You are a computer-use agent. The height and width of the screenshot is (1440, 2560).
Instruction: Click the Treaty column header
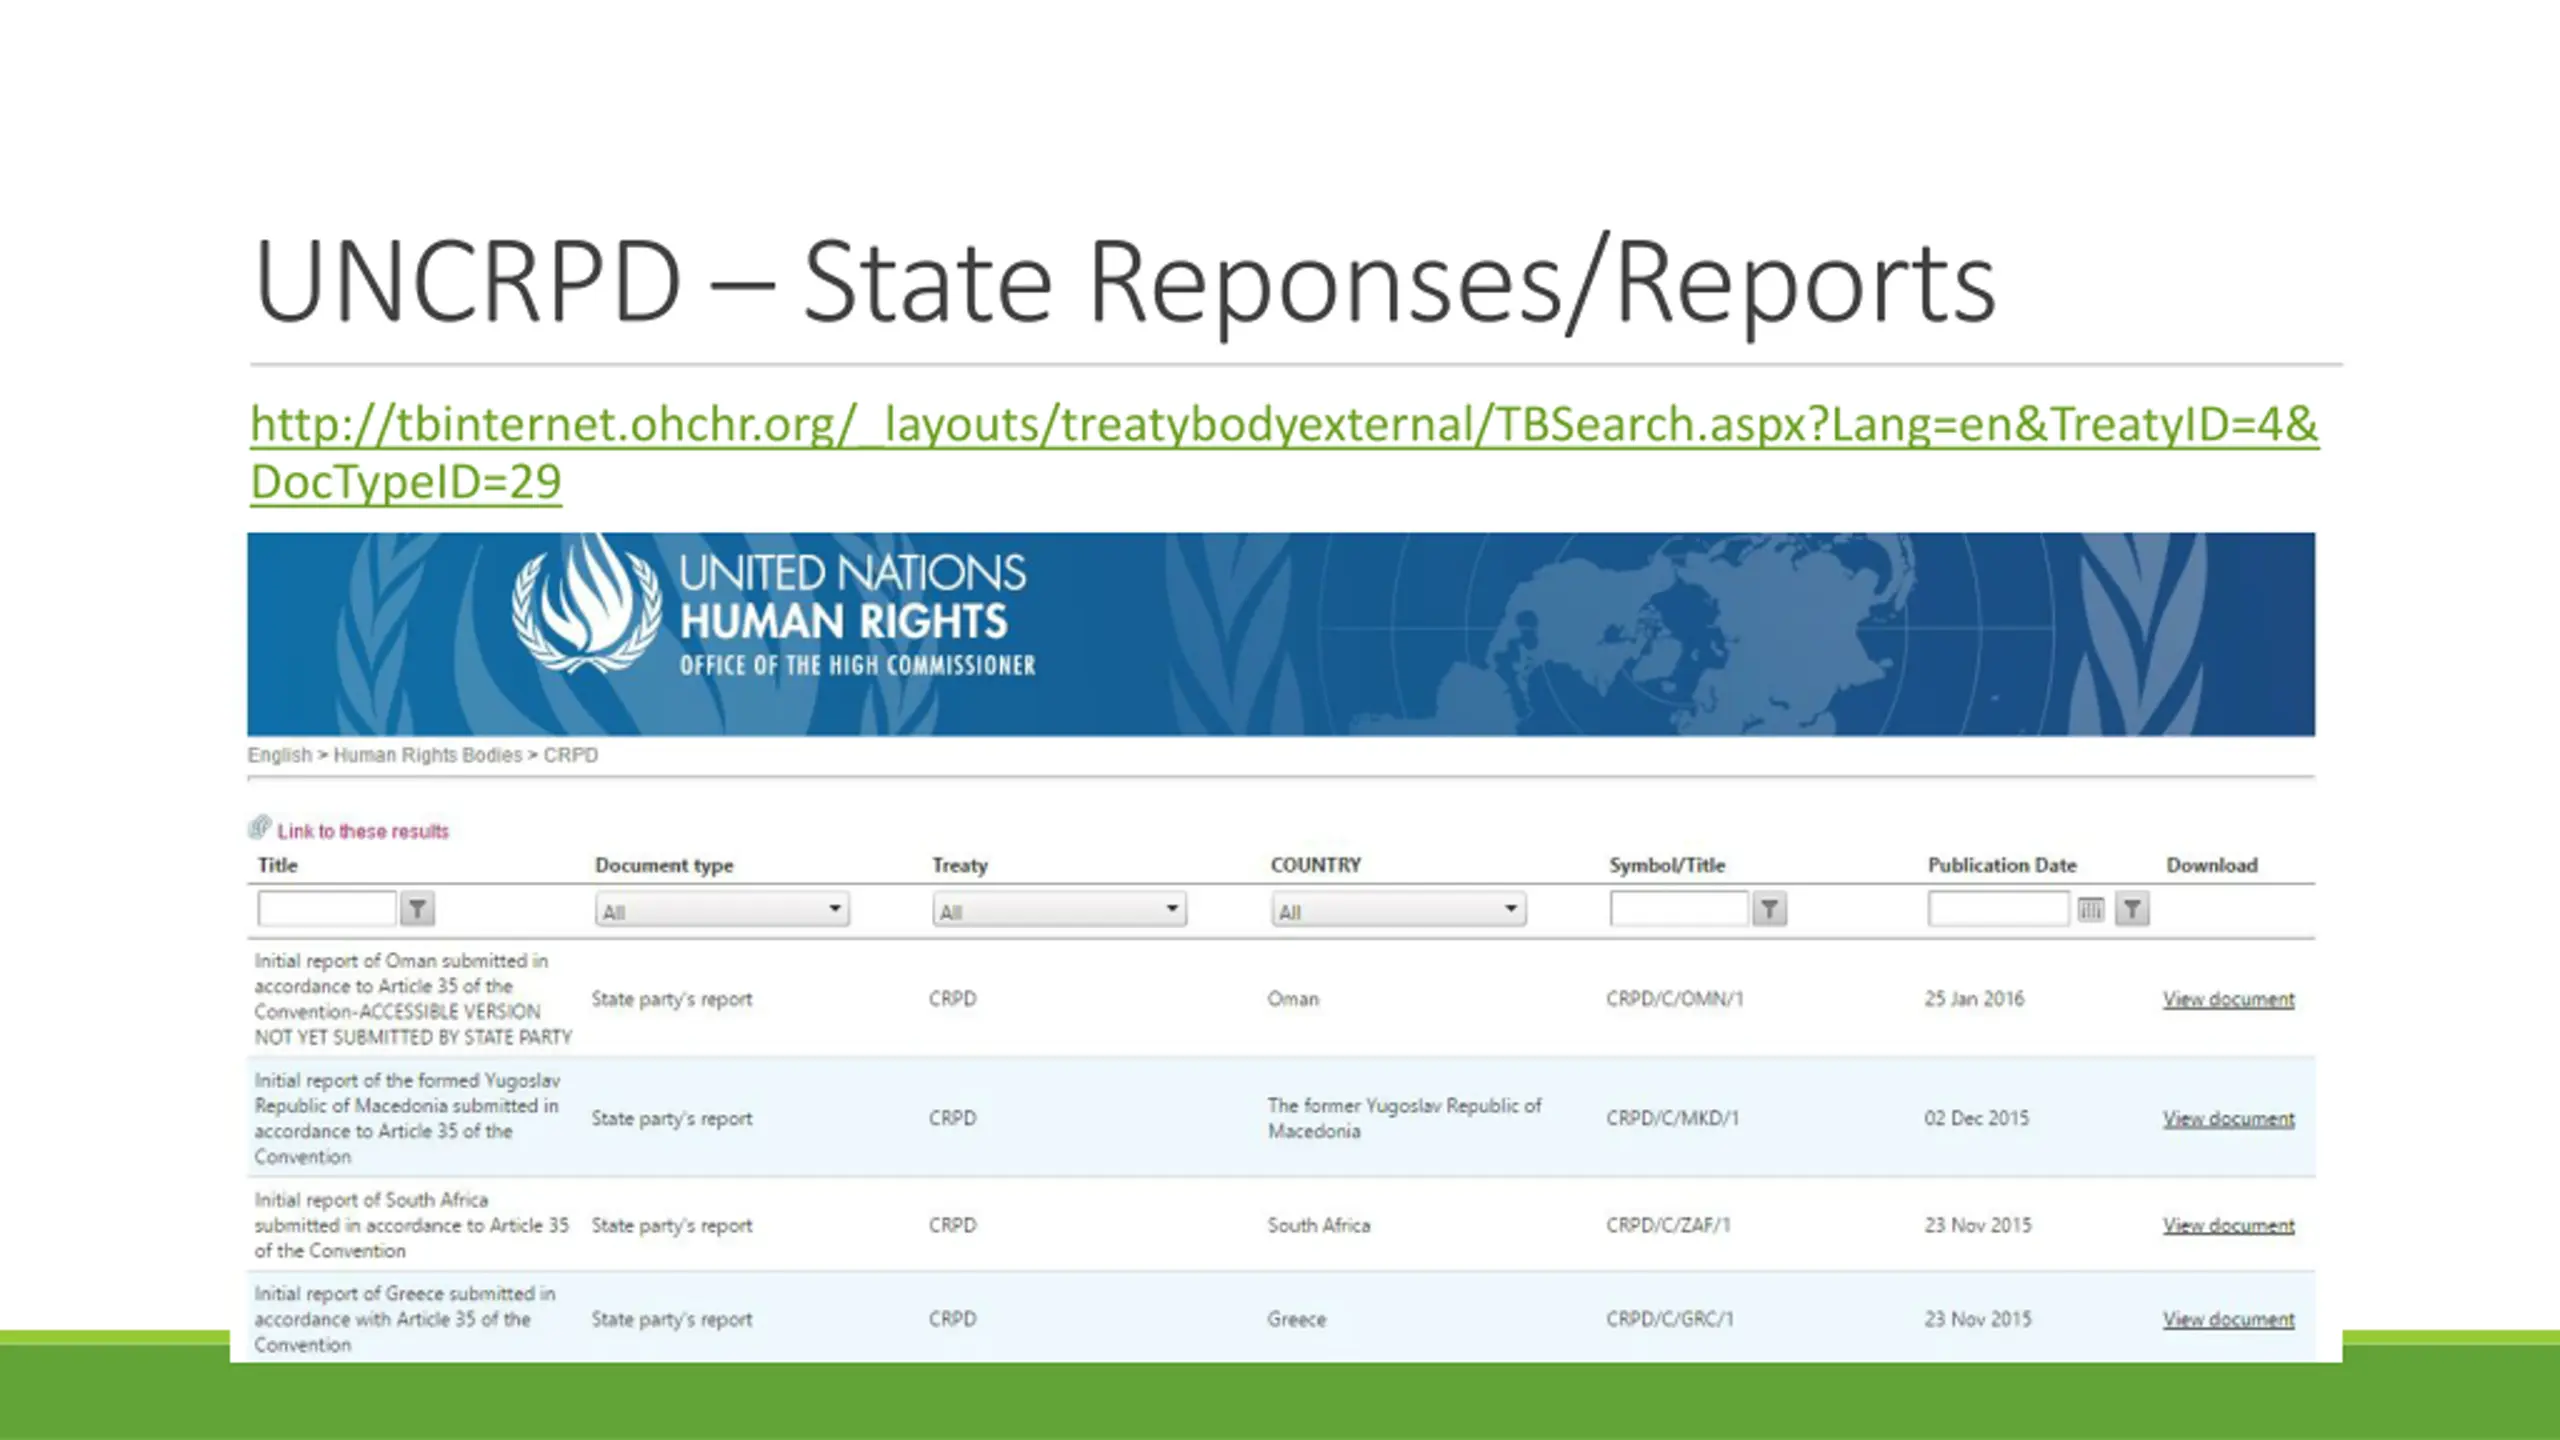(960, 866)
